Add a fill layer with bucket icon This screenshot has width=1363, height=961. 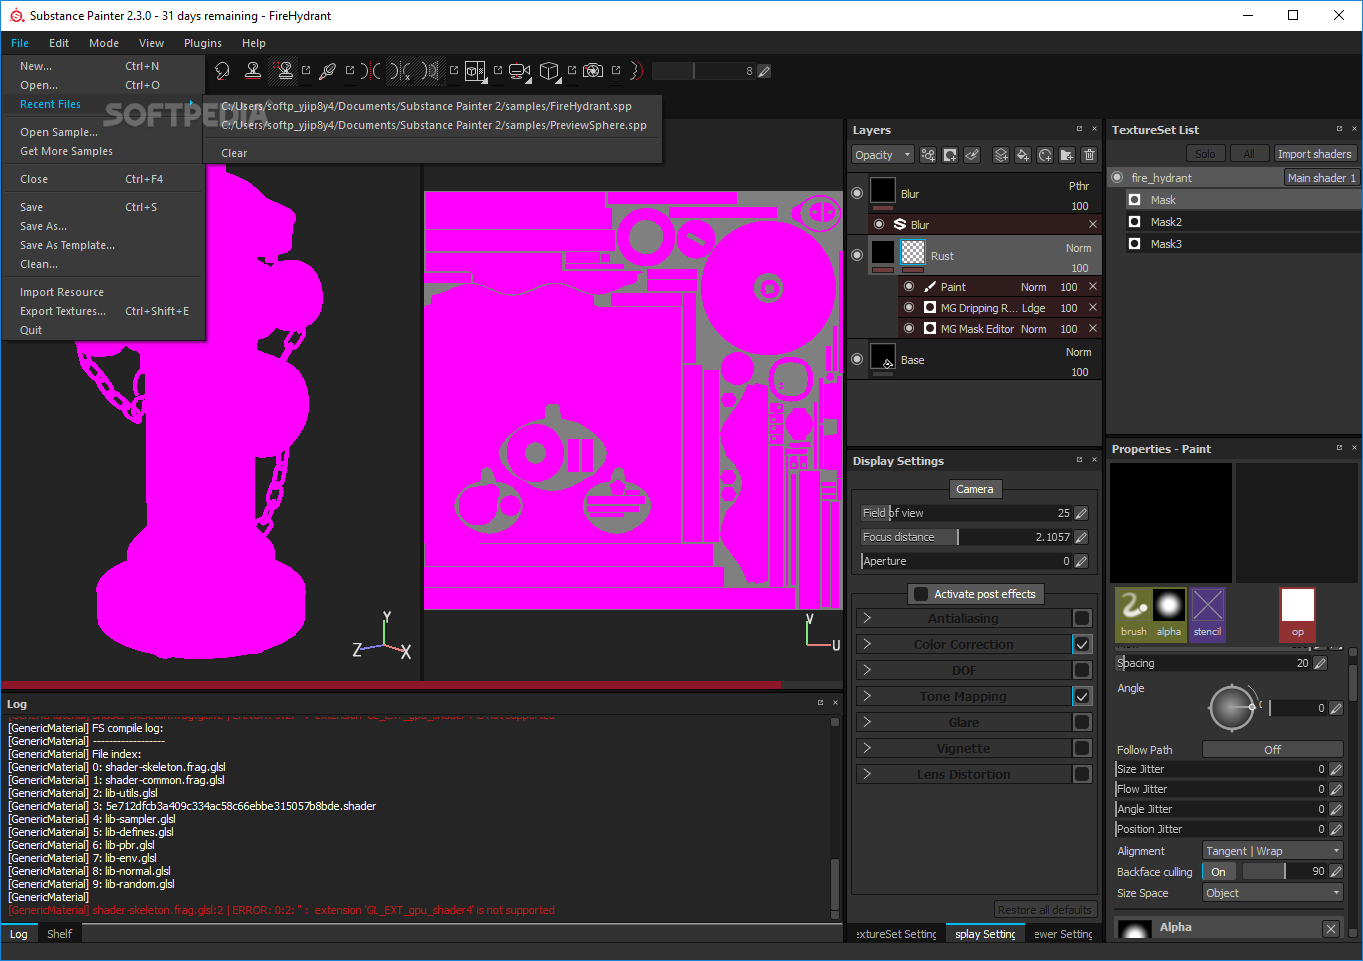tap(1022, 155)
